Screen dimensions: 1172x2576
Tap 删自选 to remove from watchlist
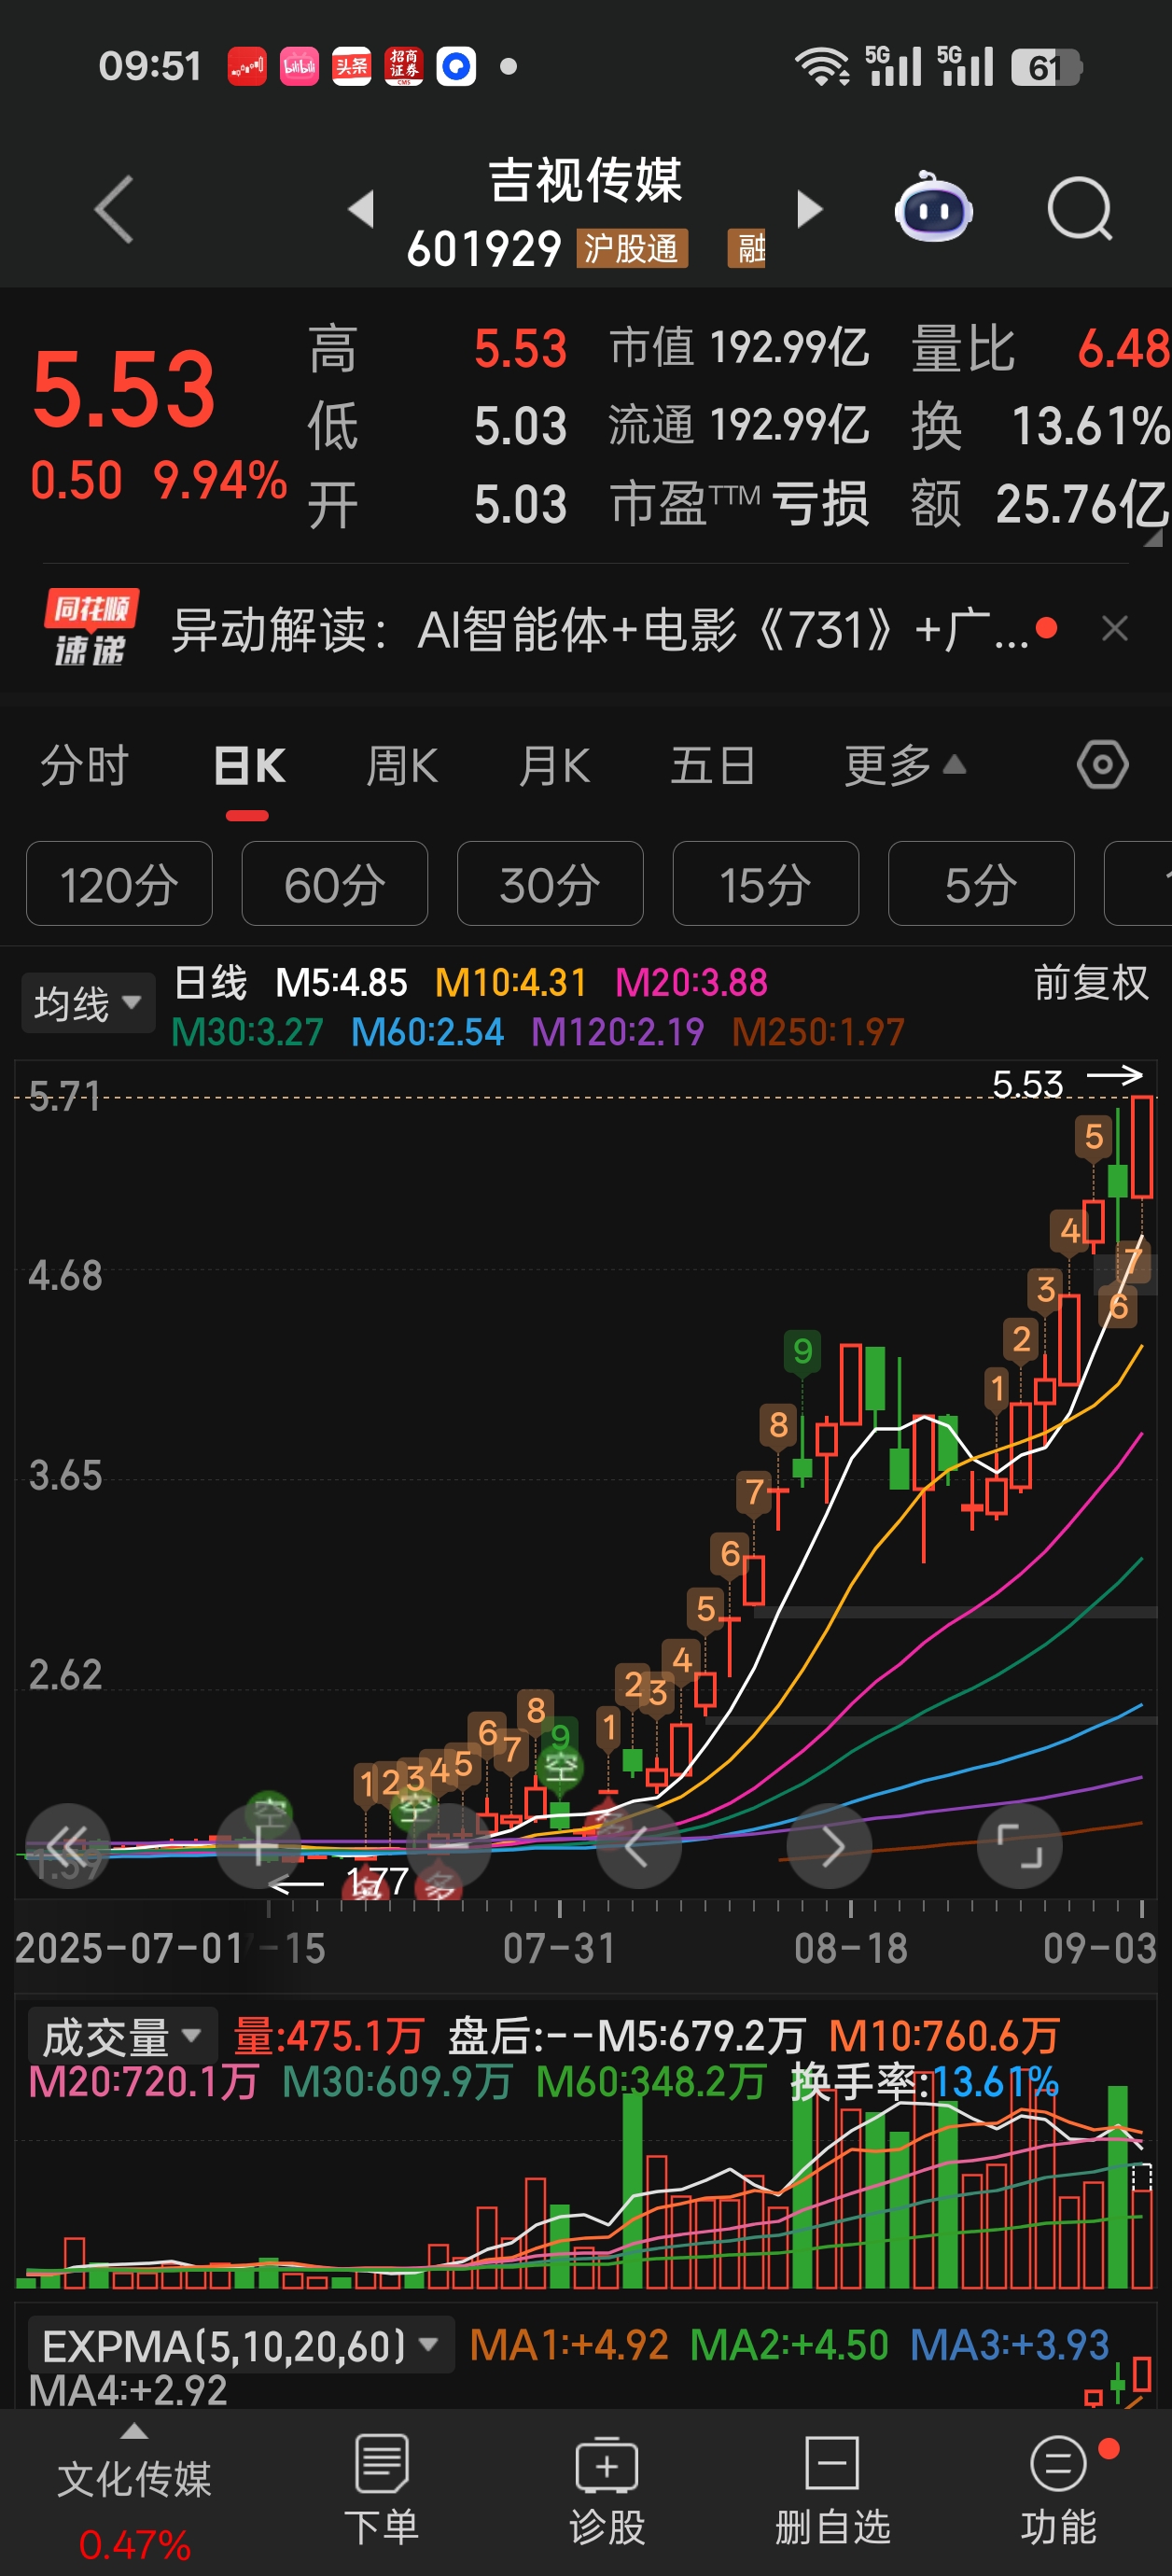[832, 2489]
